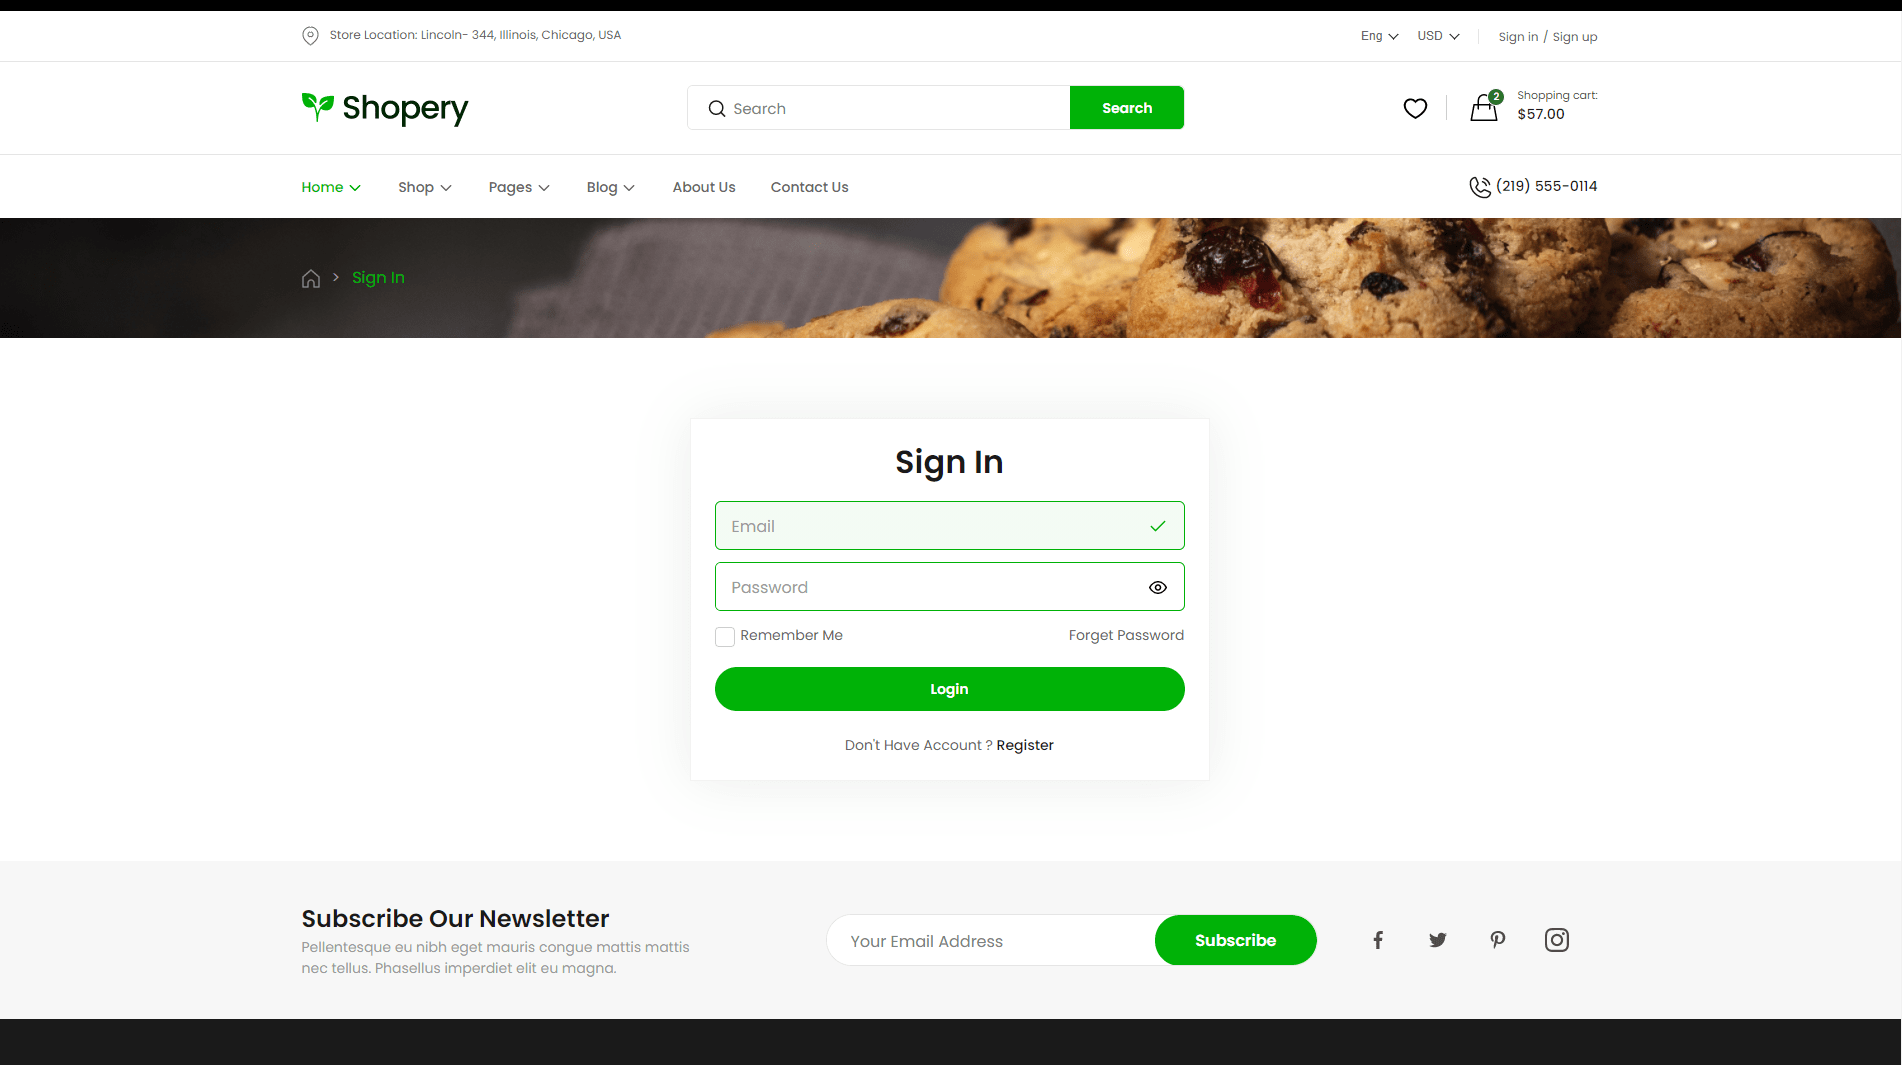Expand the USD currency dropdown

(x=1438, y=36)
